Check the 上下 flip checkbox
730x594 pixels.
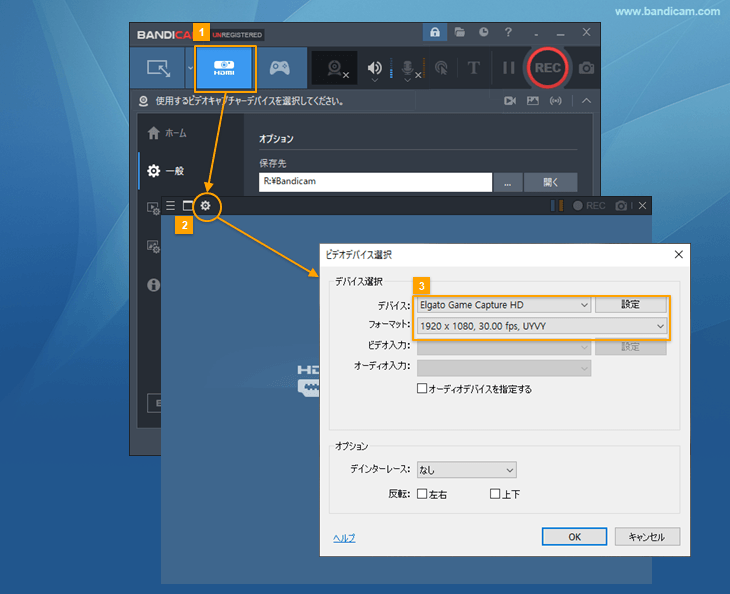coord(494,494)
